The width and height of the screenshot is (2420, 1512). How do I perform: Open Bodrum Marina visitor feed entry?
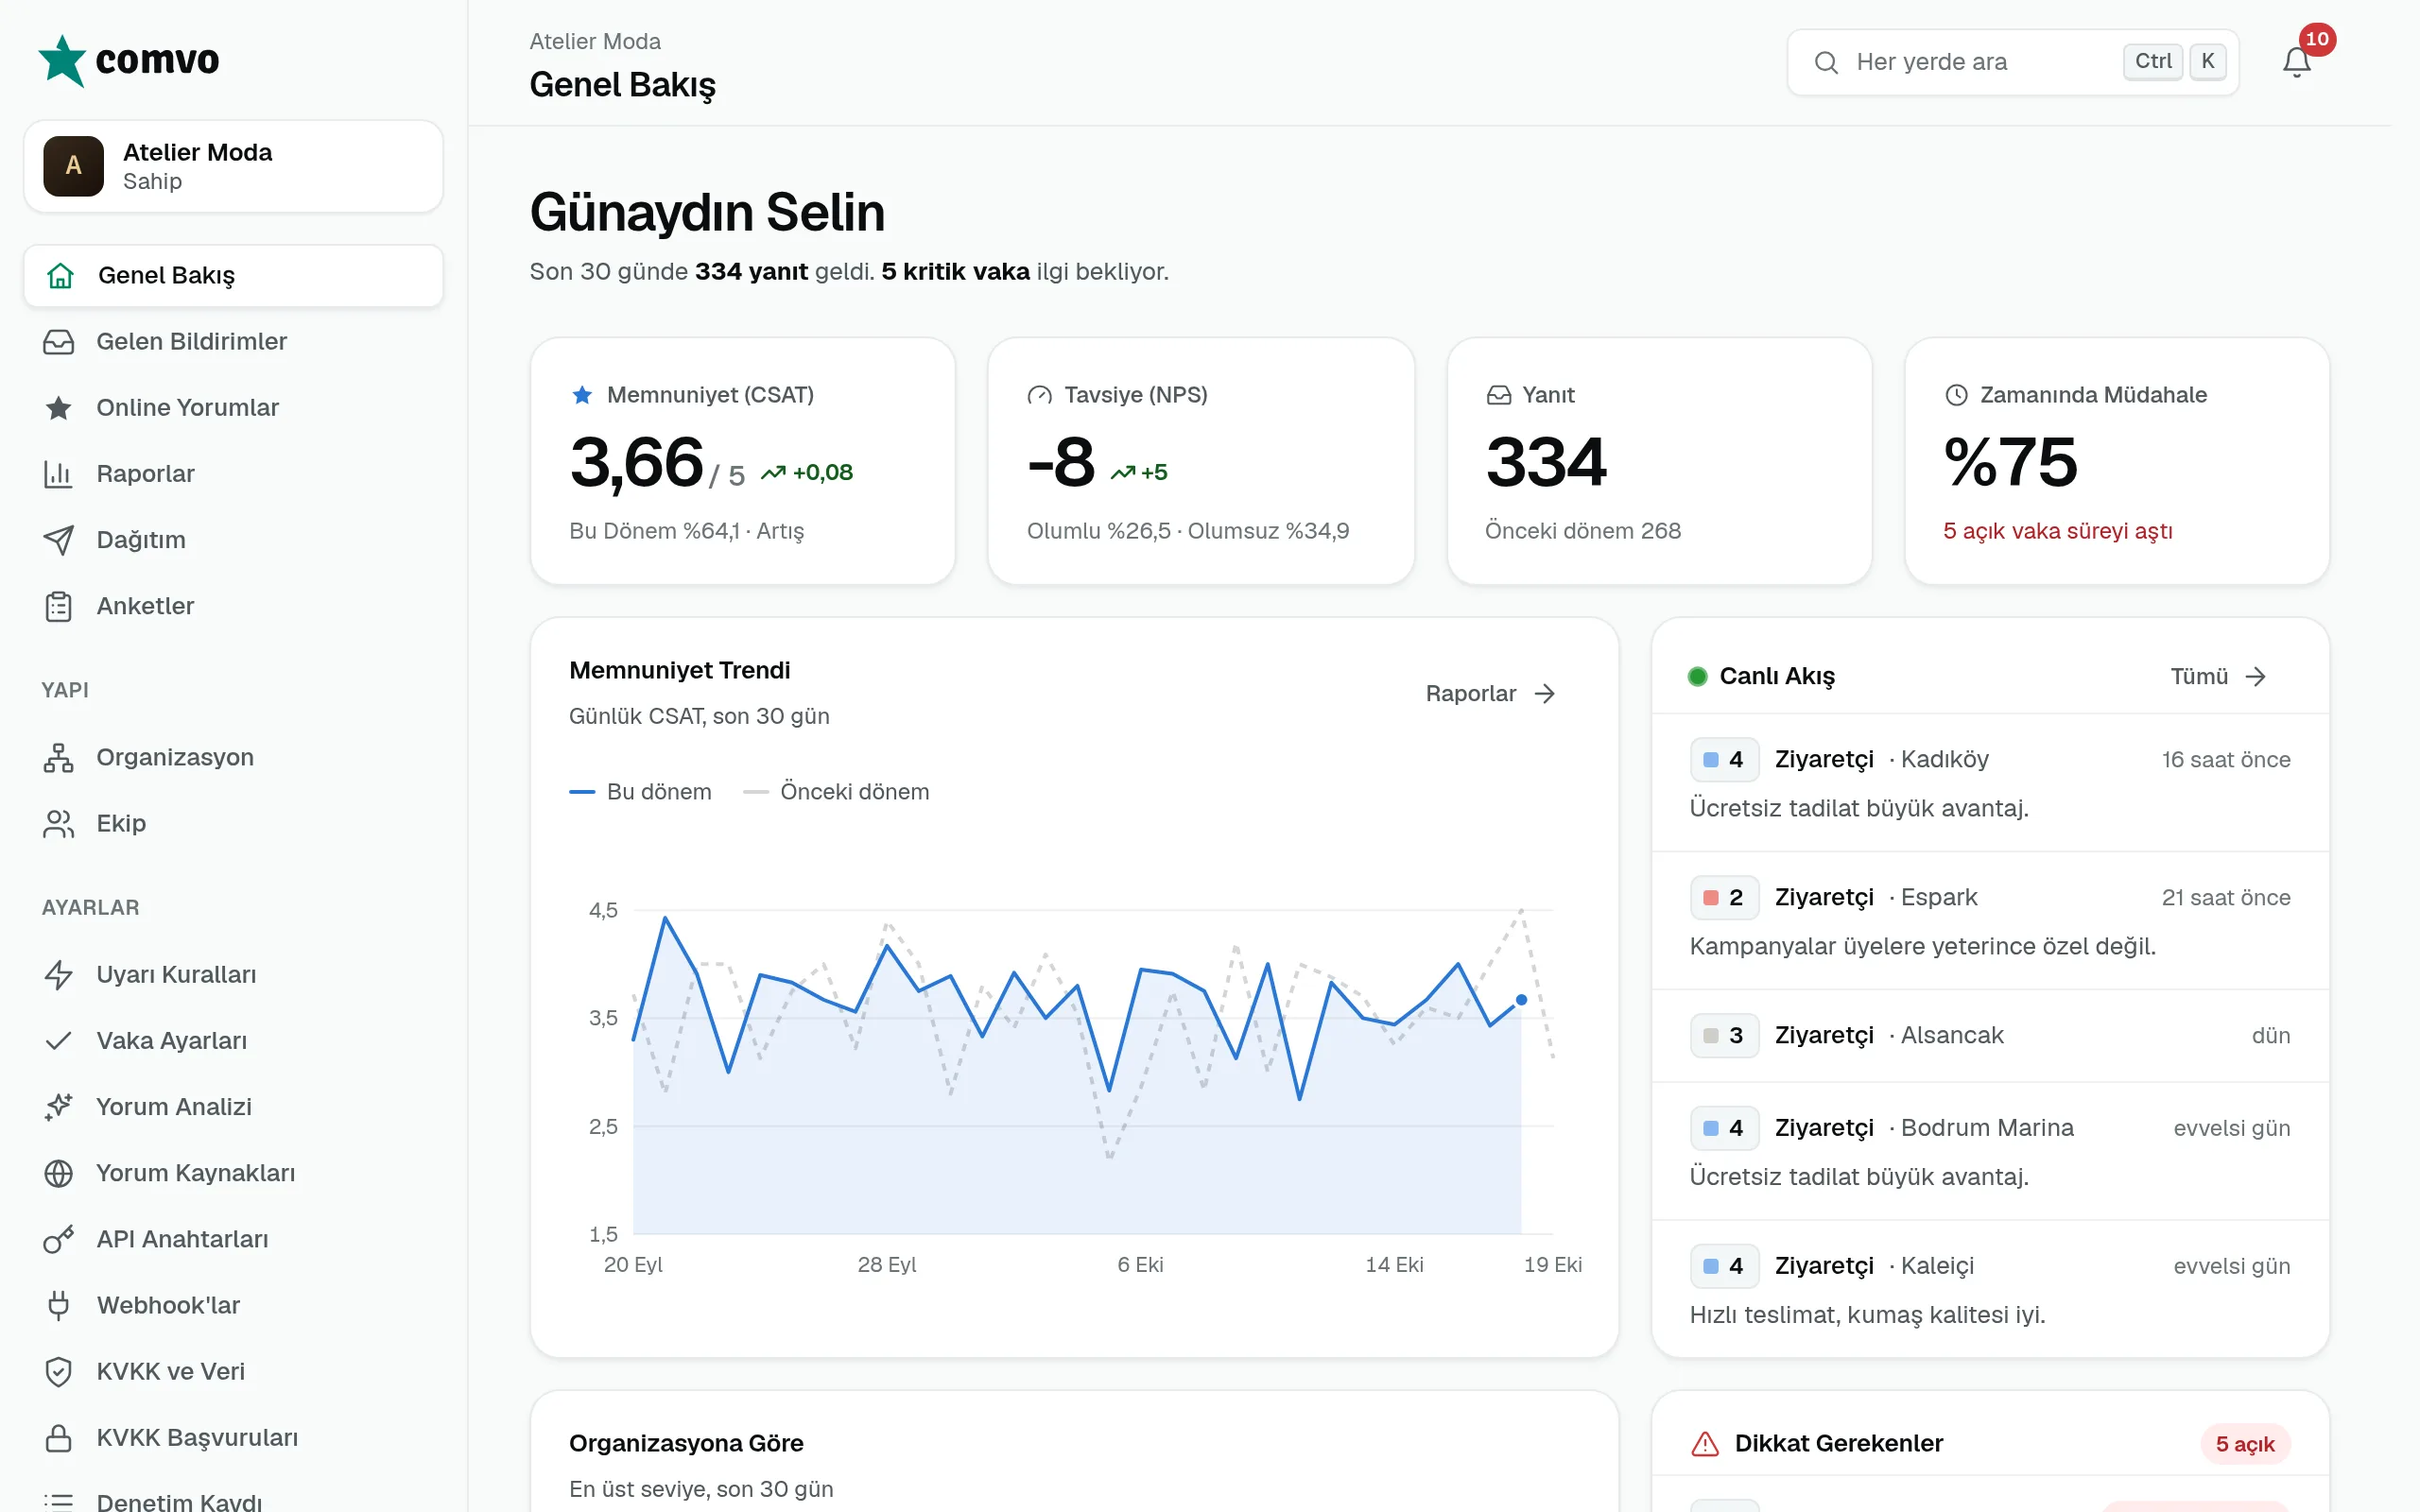pos(1990,1151)
